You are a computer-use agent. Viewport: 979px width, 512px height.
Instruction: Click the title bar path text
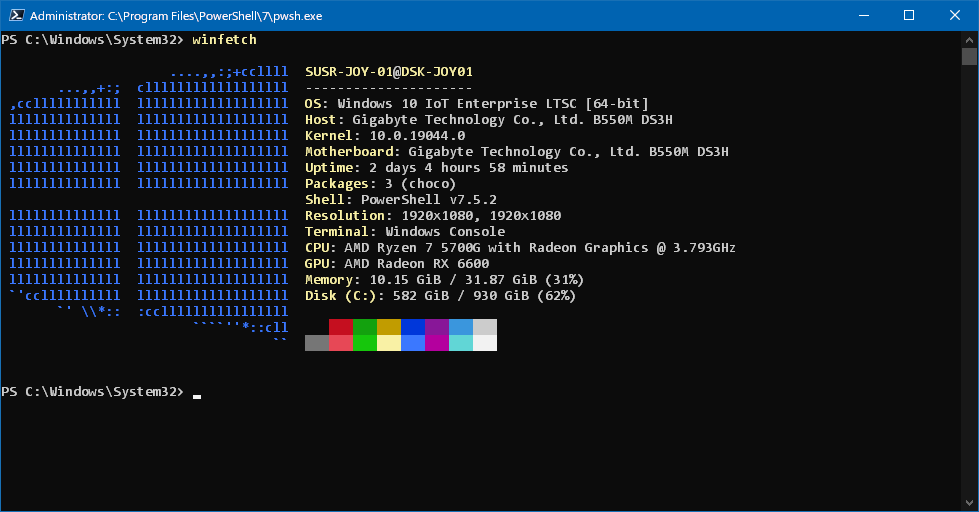pyautogui.click(x=176, y=16)
